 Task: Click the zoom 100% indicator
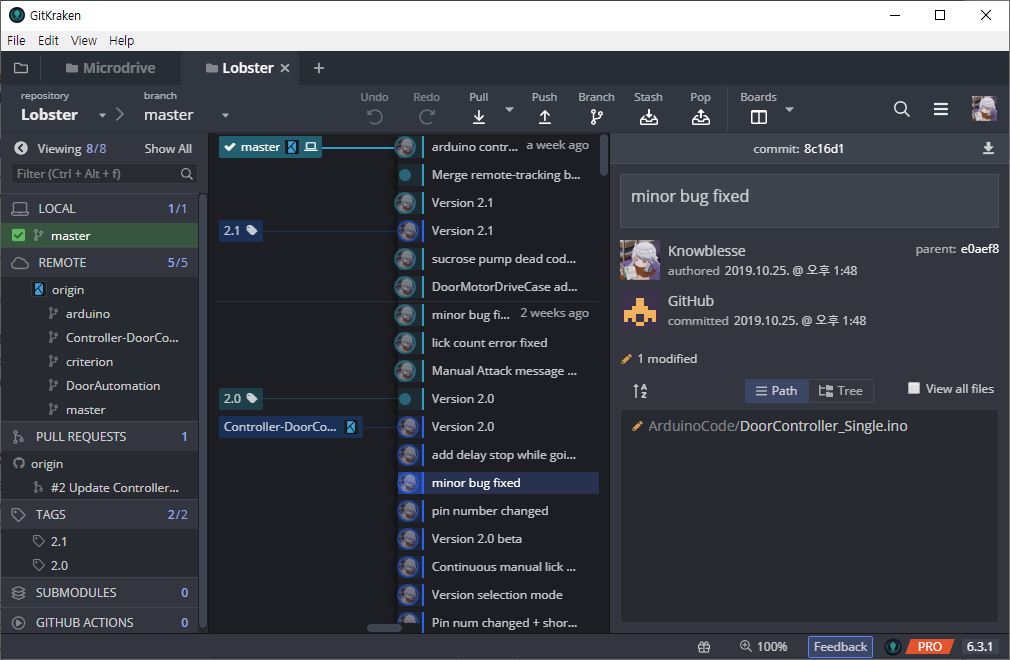coord(764,646)
